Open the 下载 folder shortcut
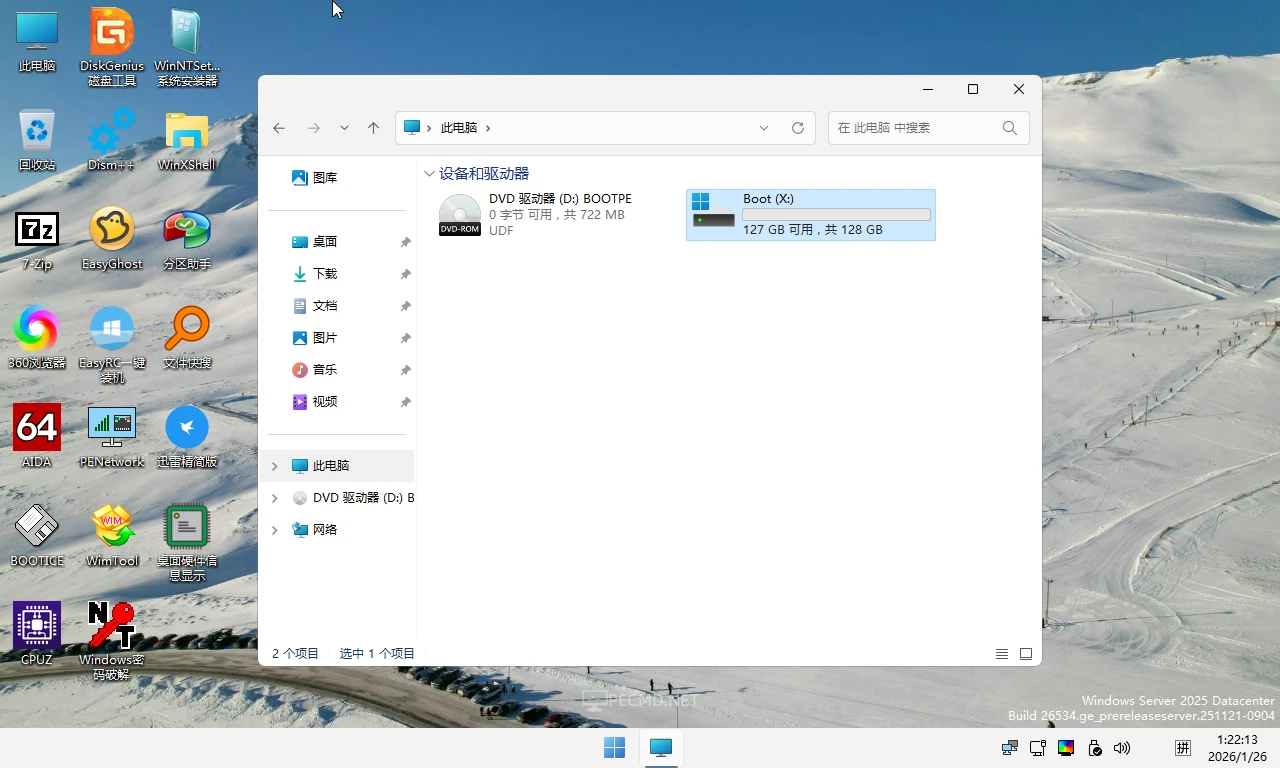The image size is (1280, 768). [325, 273]
